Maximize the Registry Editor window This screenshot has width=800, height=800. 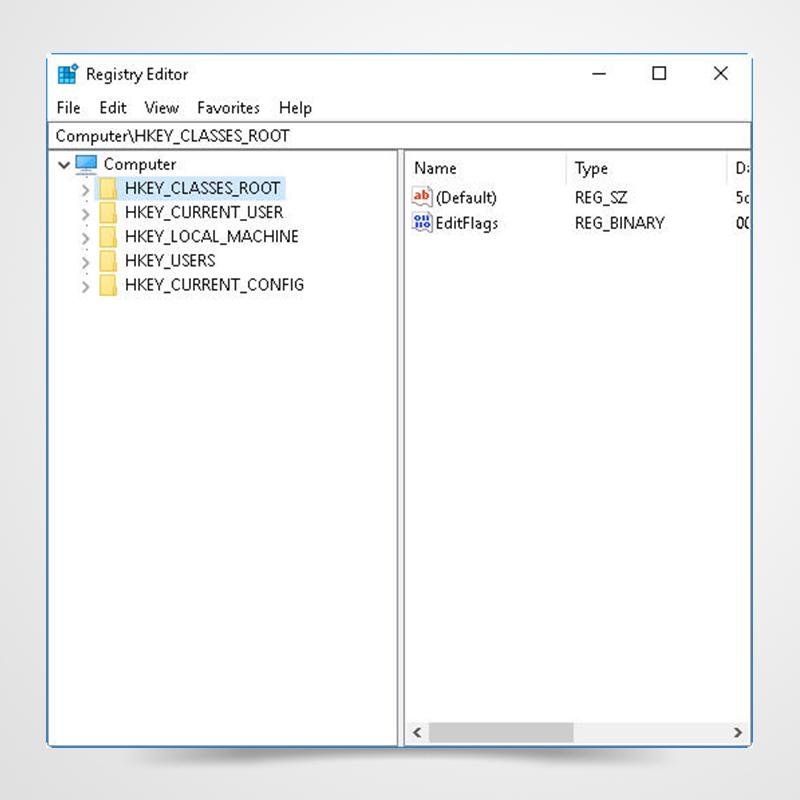659,74
